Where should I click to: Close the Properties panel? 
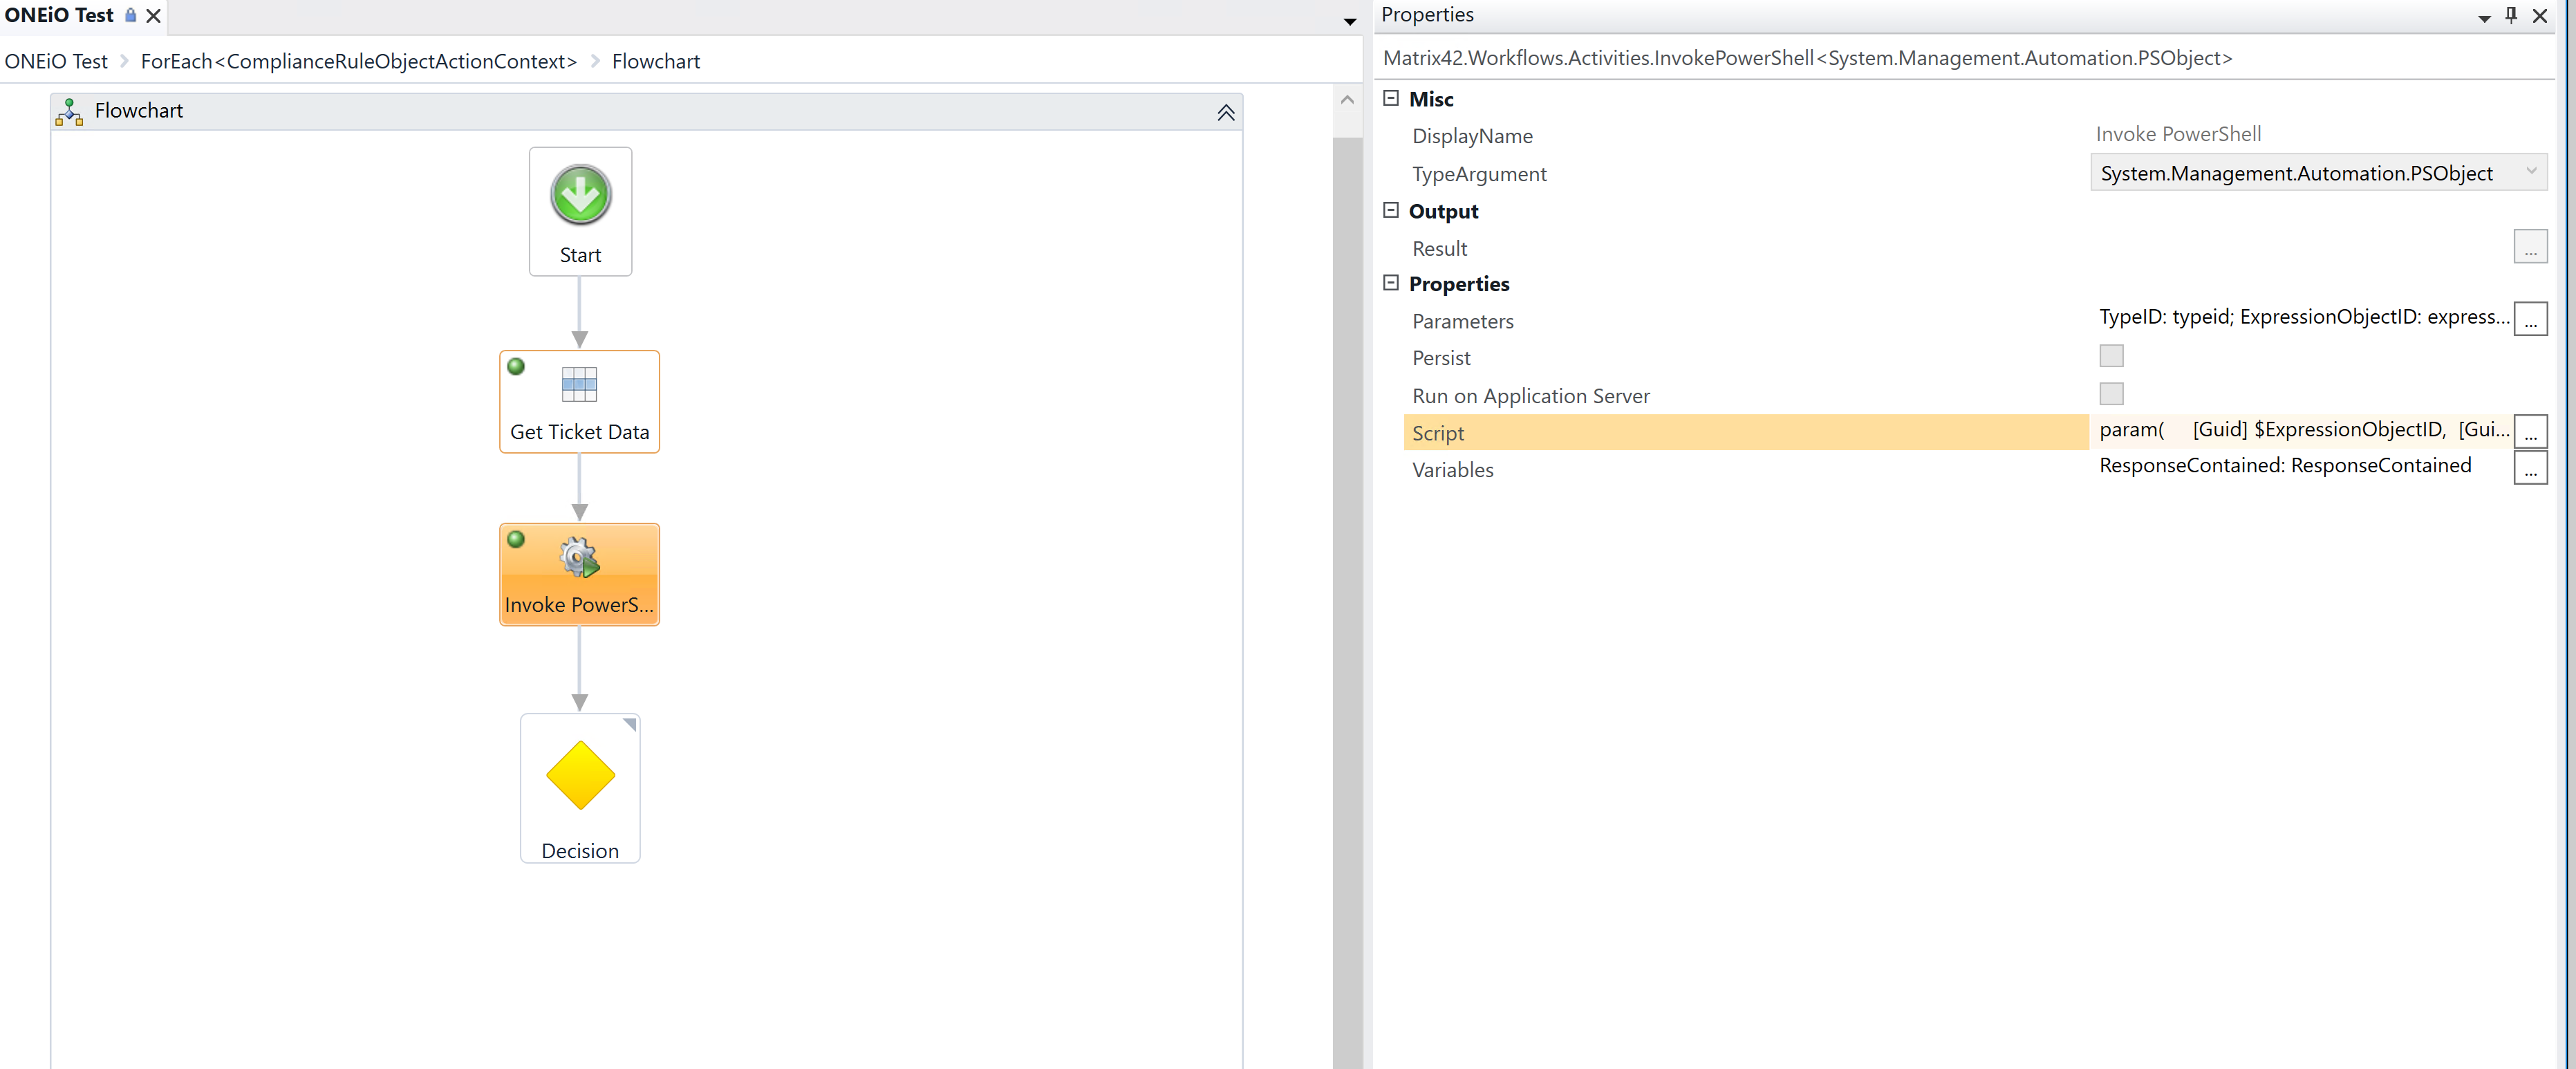coord(2540,15)
